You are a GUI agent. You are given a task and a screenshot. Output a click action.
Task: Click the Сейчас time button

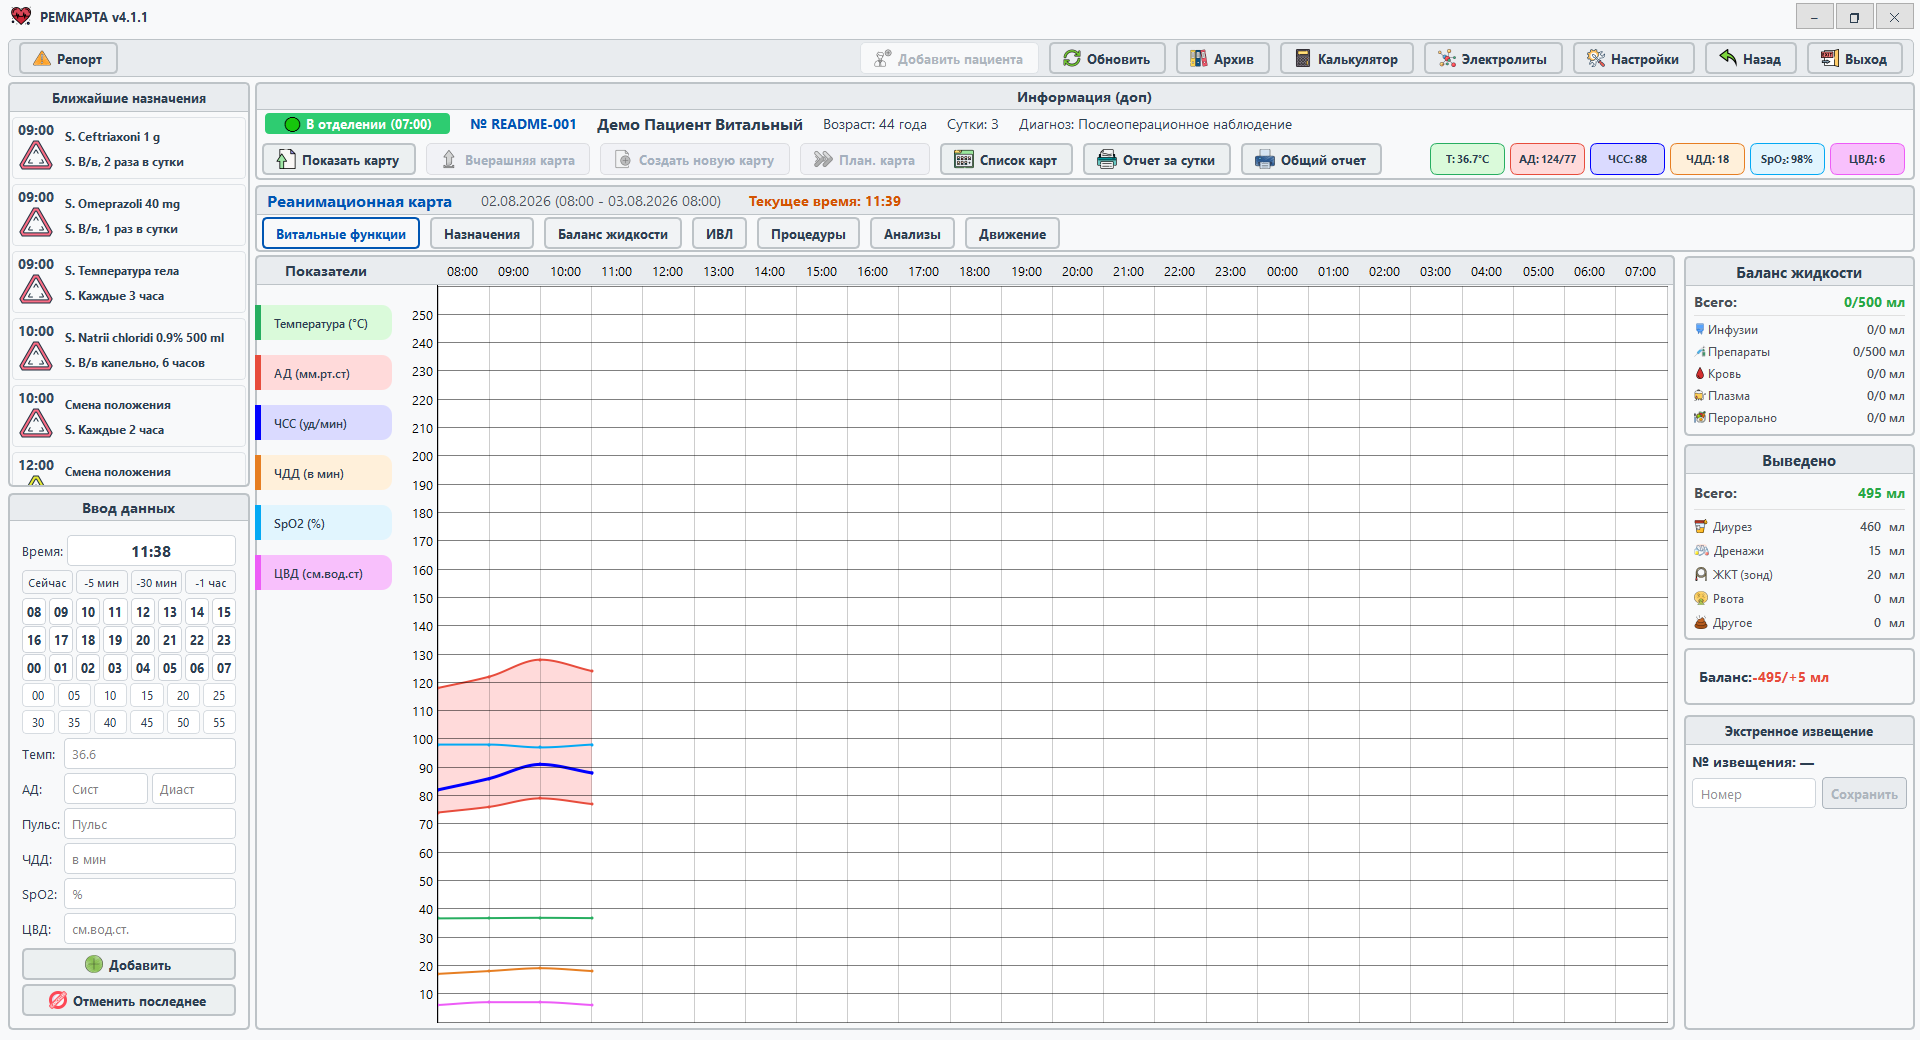coord(47,583)
